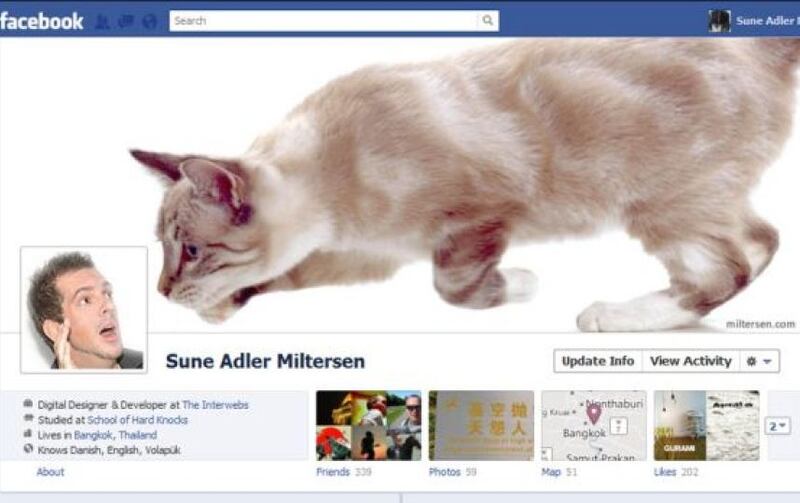Open The Interwebs workplace link
The image size is (800, 503).
pos(215,405)
